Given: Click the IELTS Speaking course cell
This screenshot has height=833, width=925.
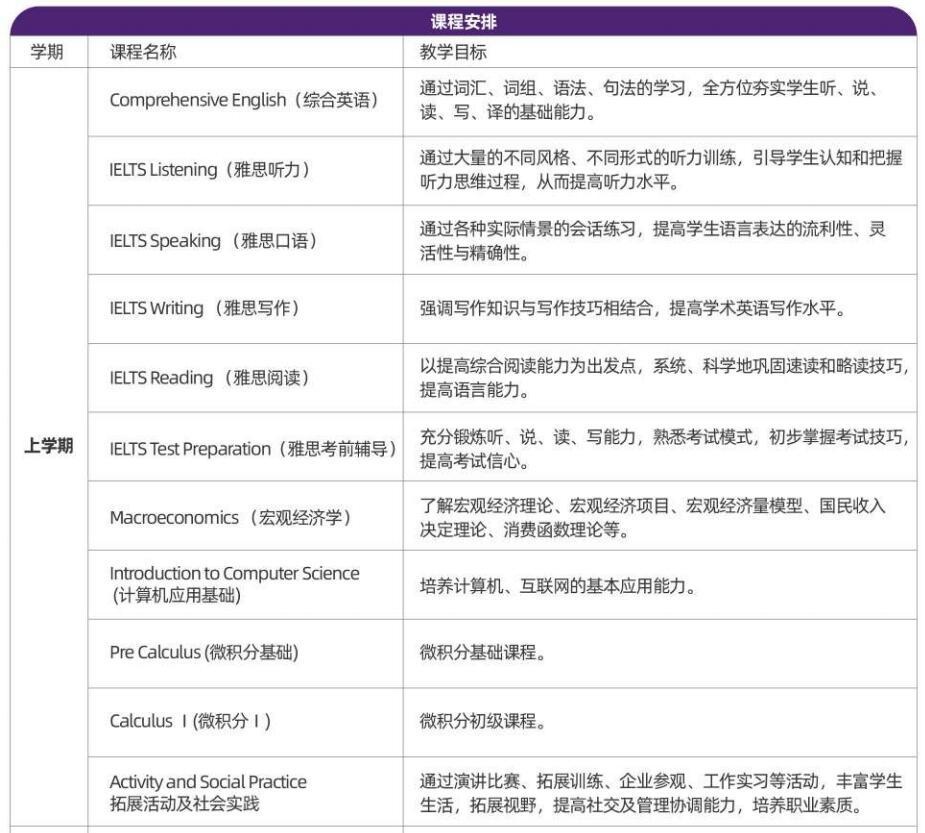Looking at the screenshot, I should tap(212, 240).
